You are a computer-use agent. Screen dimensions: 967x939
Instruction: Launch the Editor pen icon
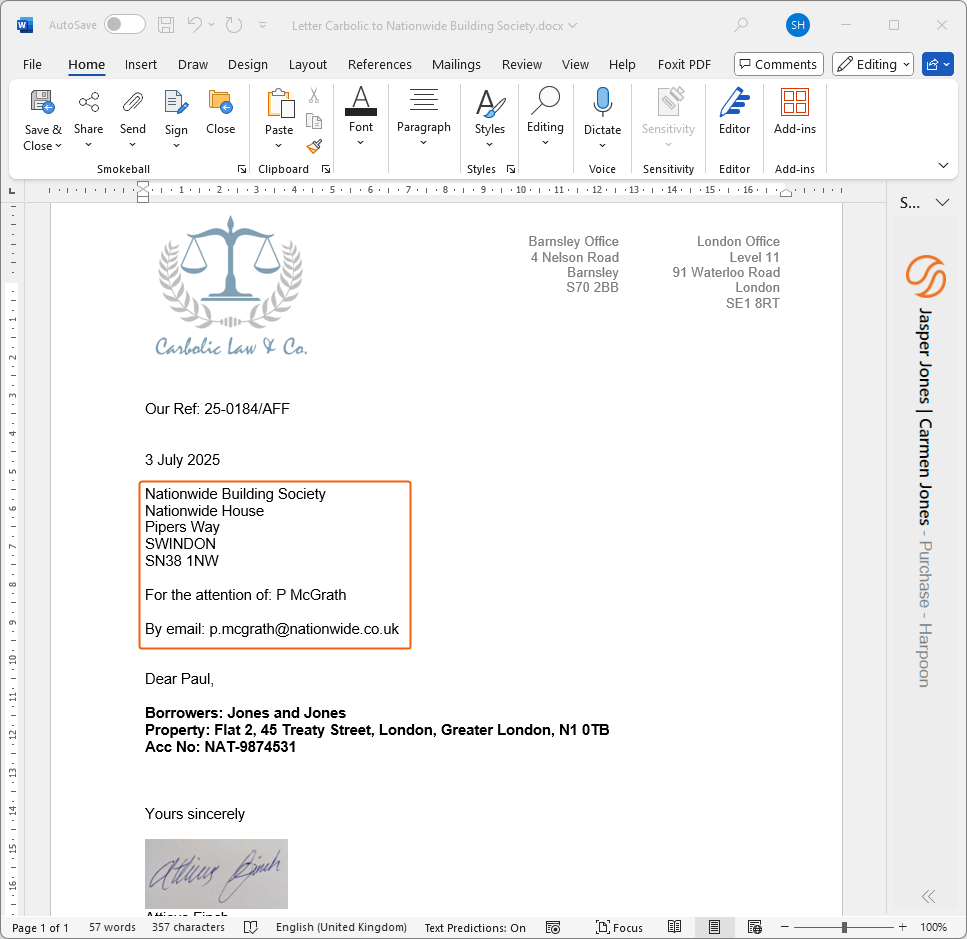click(x=735, y=102)
